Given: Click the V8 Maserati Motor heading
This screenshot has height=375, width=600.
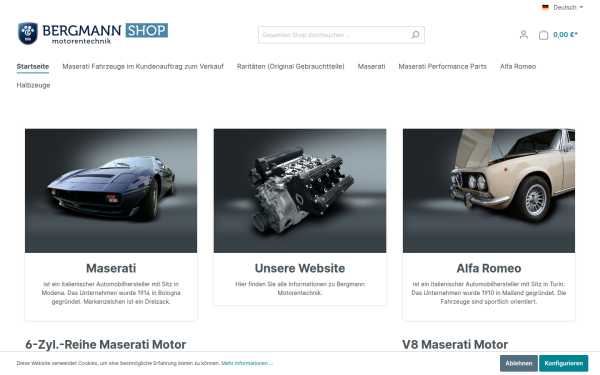Looking at the screenshot, I should (x=455, y=344).
